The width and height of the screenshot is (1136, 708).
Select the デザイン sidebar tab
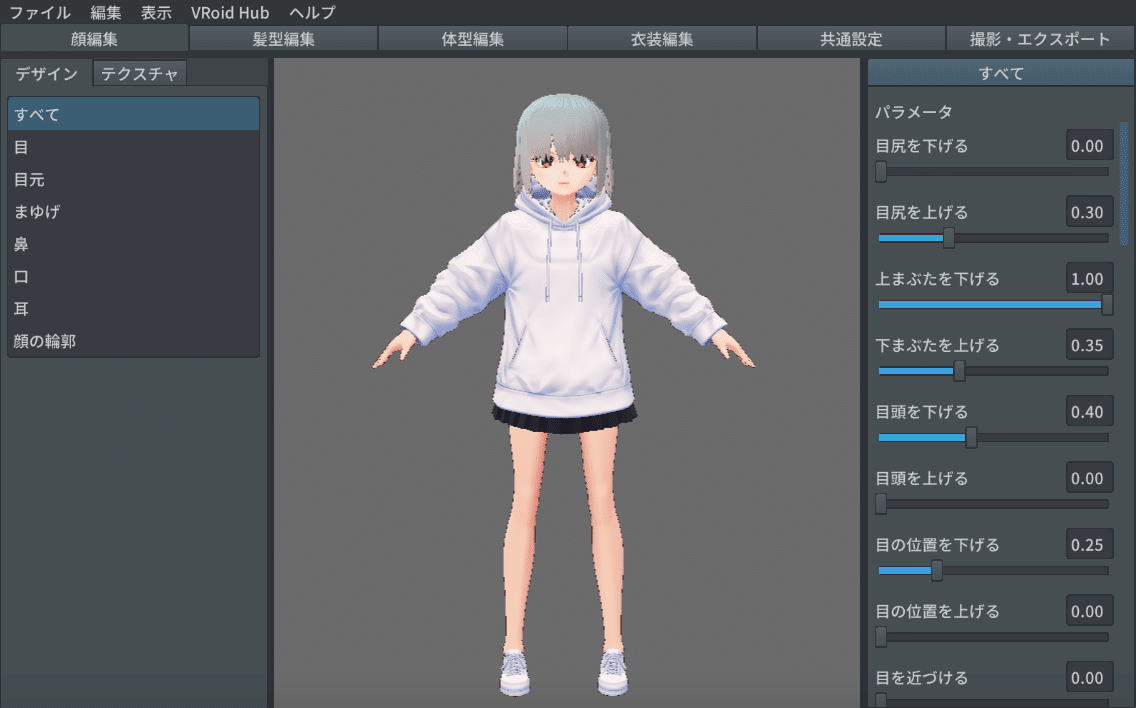[45, 72]
